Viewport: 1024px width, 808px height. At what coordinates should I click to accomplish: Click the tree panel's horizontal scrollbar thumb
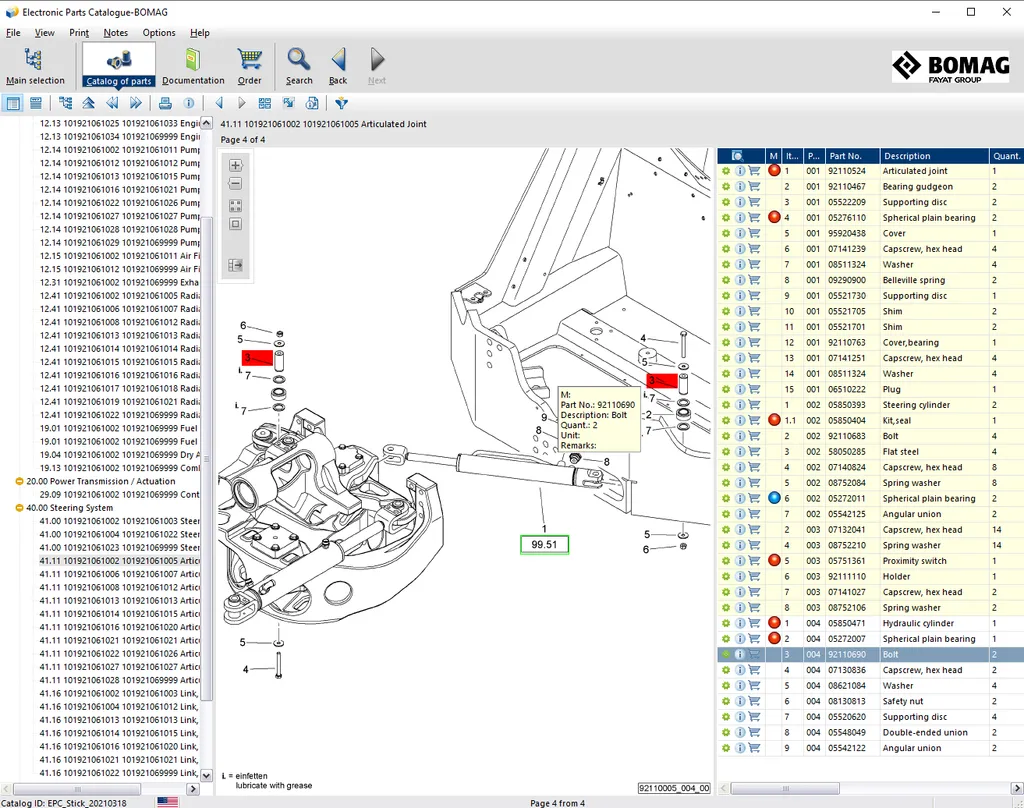78,789
